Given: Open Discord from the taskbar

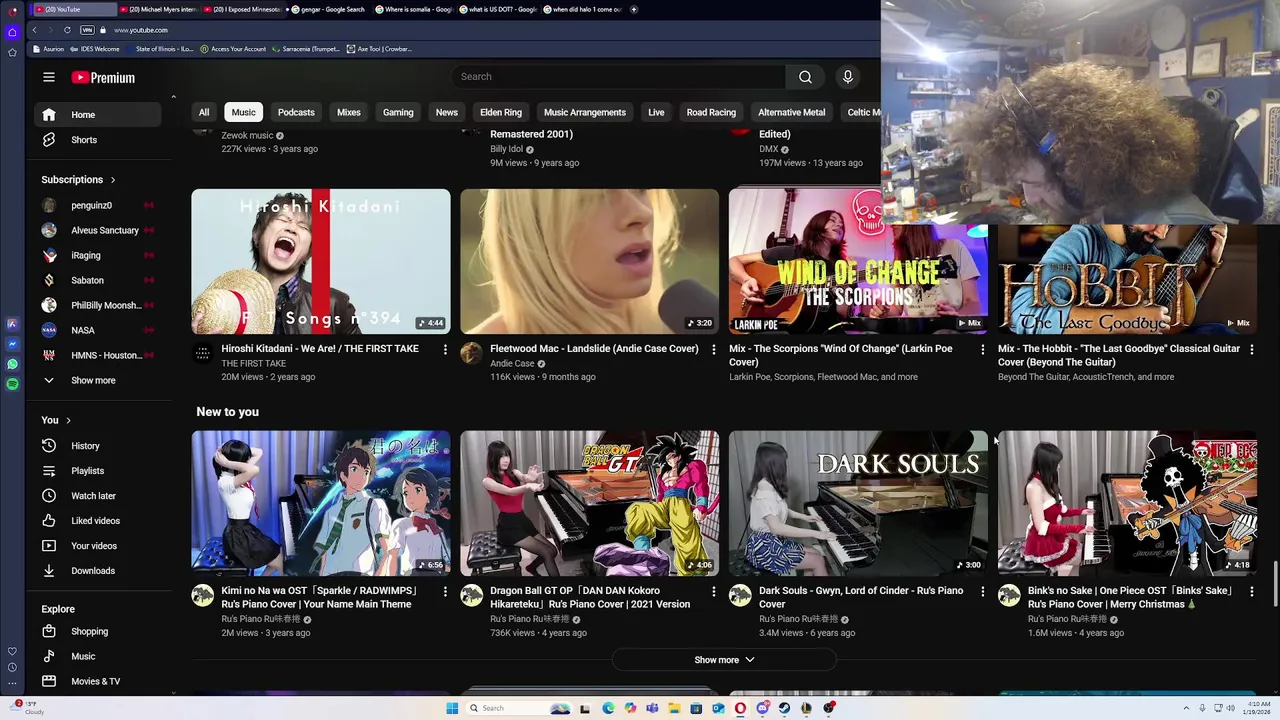Looking at the screenshot, I should pyautogui.click(x=762, y=708).
